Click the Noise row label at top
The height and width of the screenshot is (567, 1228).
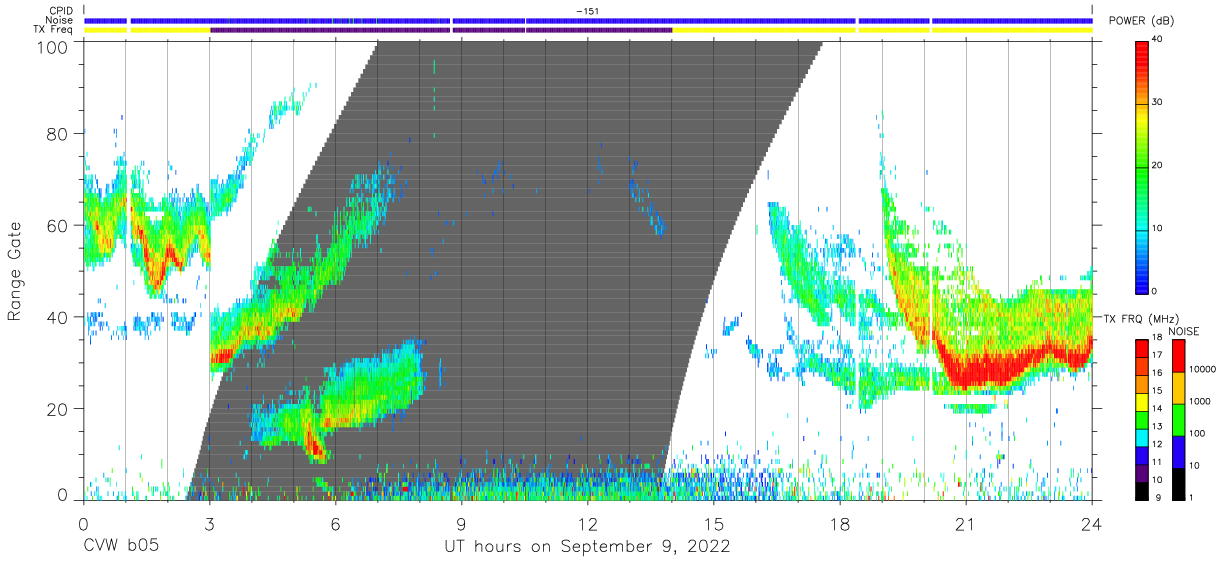61,20
